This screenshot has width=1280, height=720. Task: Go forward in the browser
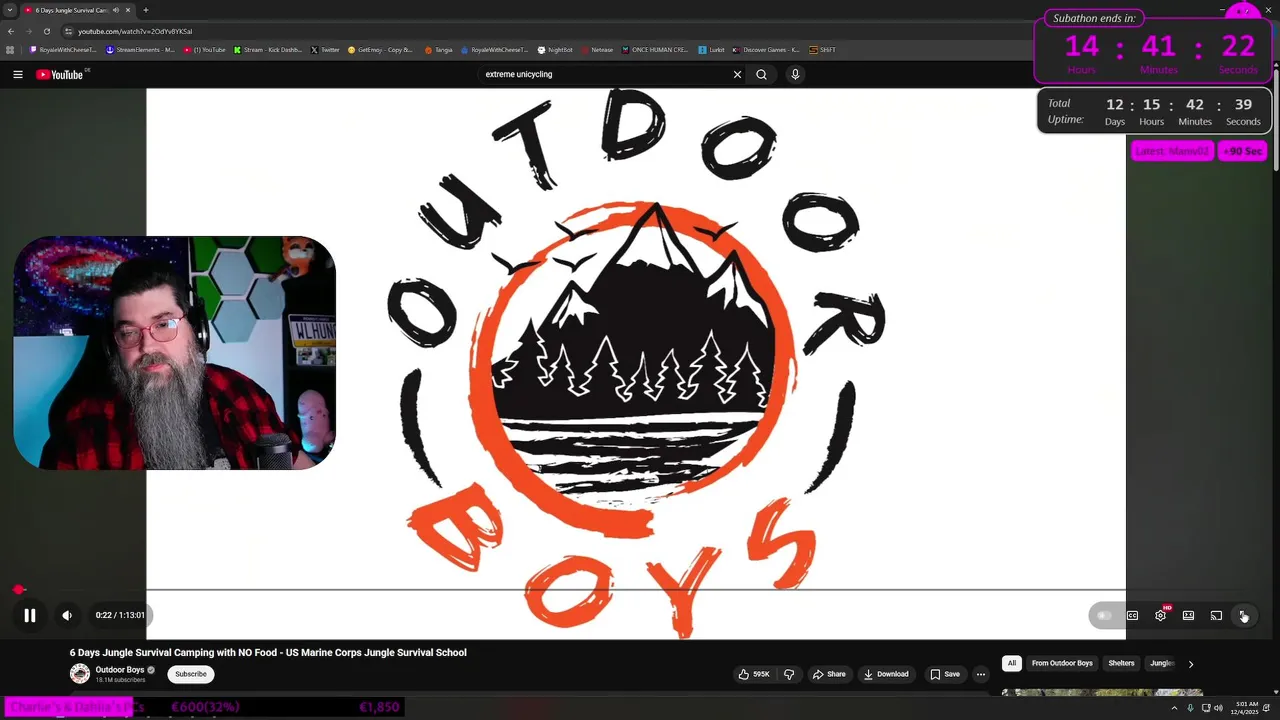click(x=28, y=31)
